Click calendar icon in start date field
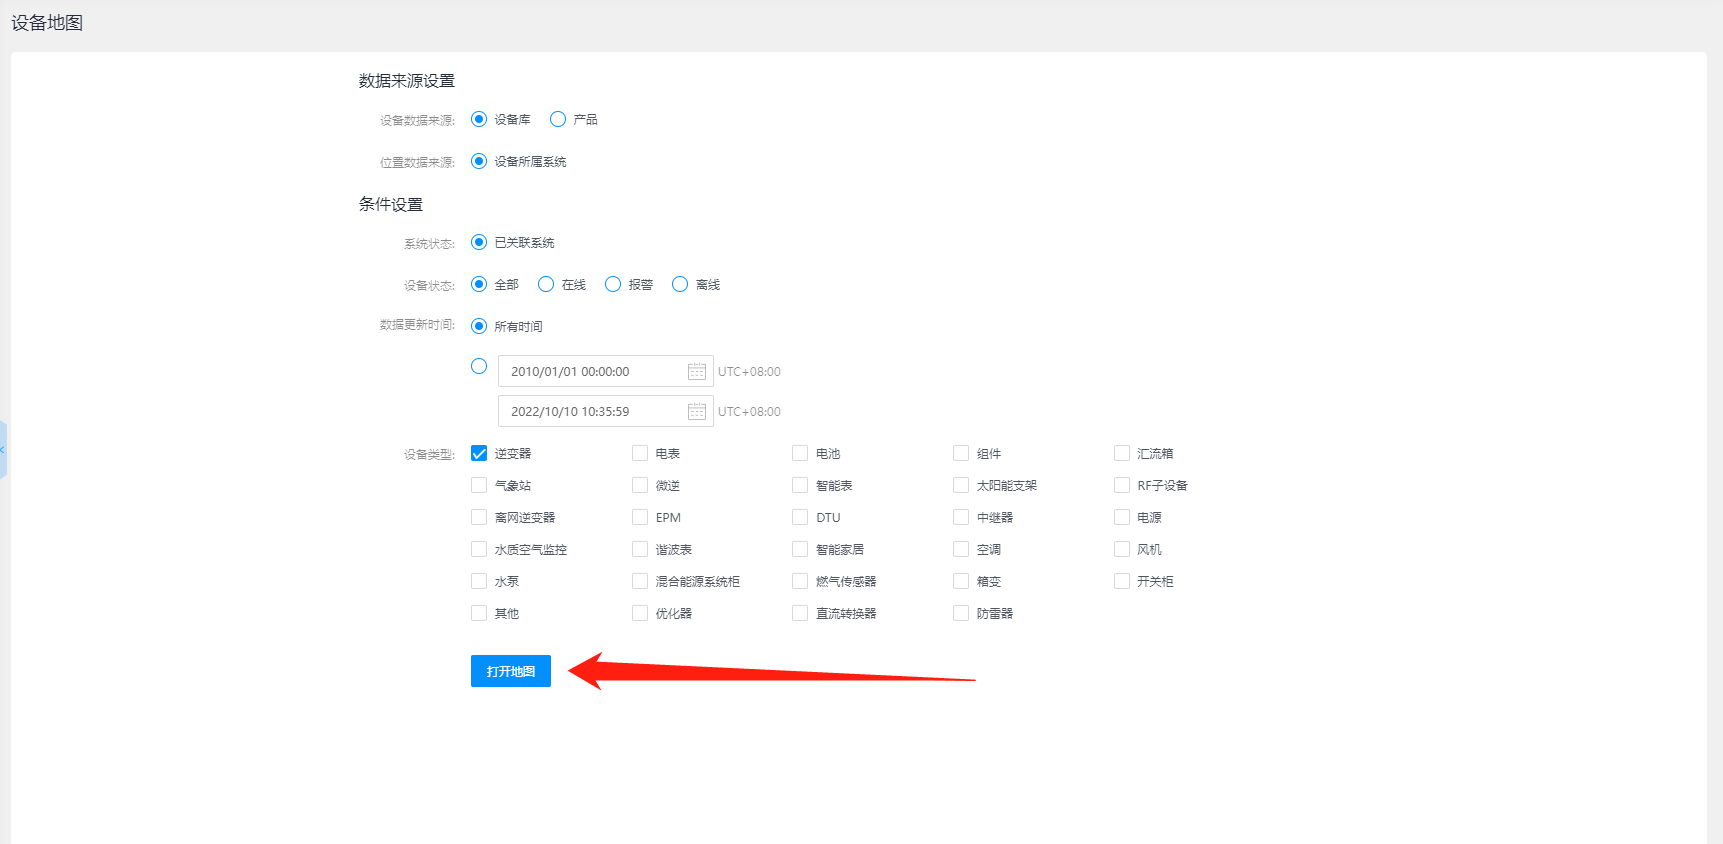The height and width of the screenshot is (844, 1723). [x=697, y=372]
